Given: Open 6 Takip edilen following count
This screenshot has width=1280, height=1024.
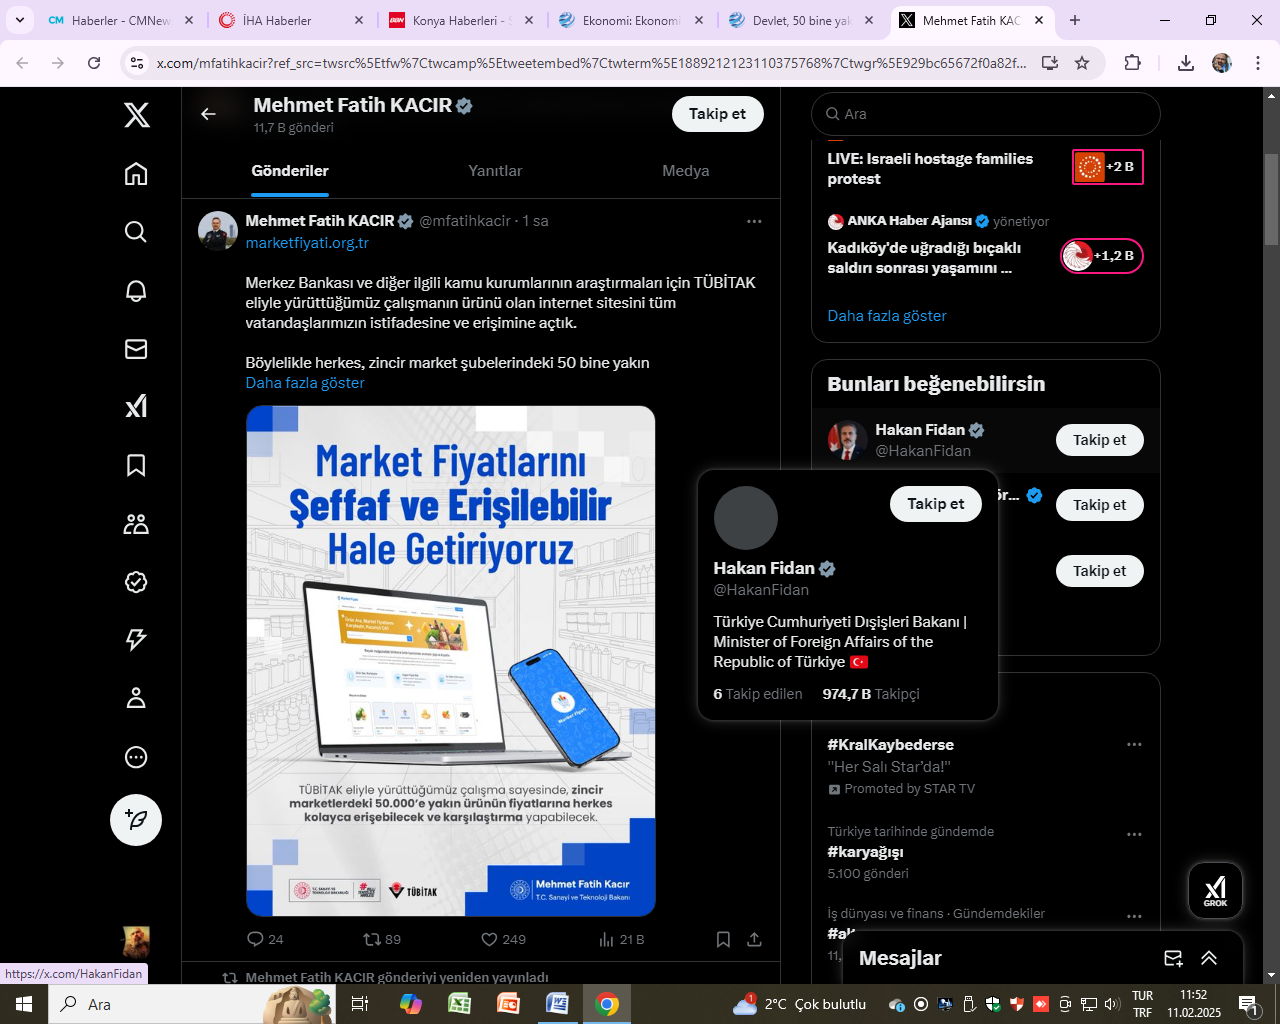Looking at the screenshot, I should (x=758, y=694).
